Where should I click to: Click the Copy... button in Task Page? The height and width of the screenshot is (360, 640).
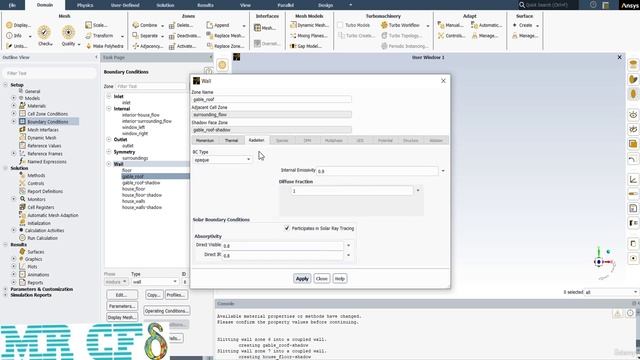tap(153, 295)
